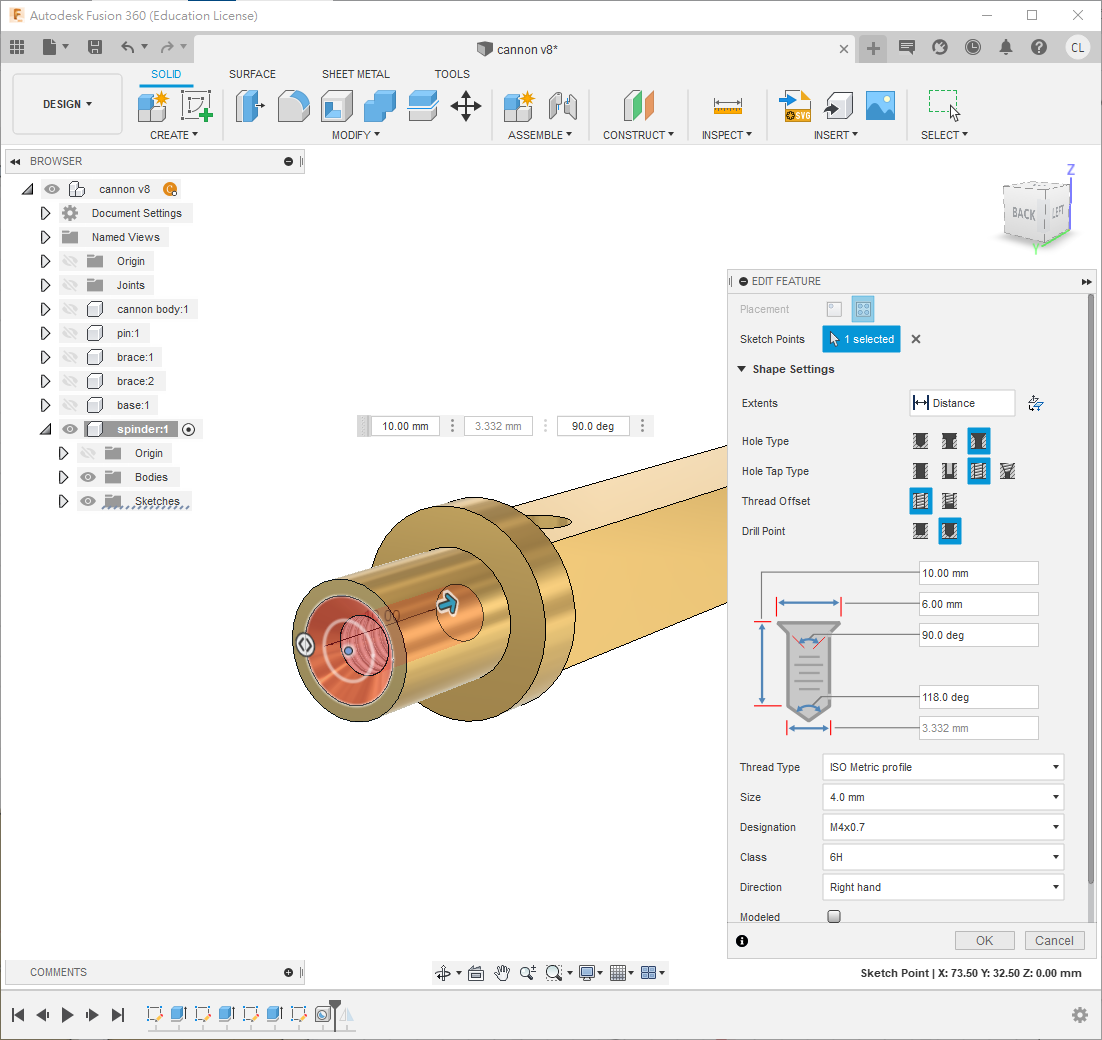The image size is (1102, 1040).
Task: Click the Cancel button
Action: [1054, 940]
